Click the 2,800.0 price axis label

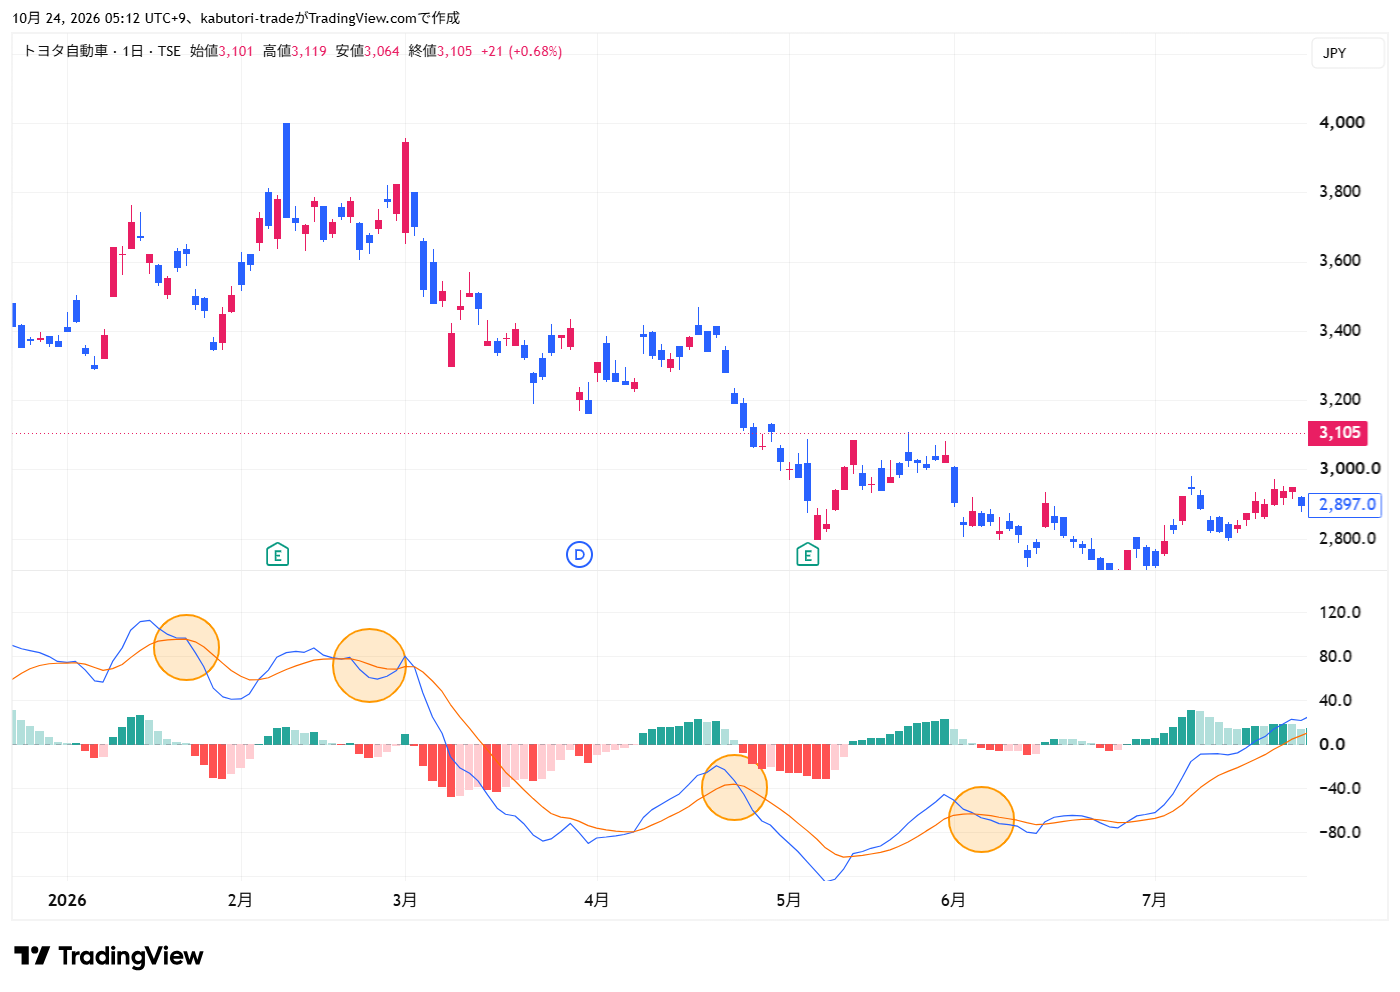pos(1347,538)
